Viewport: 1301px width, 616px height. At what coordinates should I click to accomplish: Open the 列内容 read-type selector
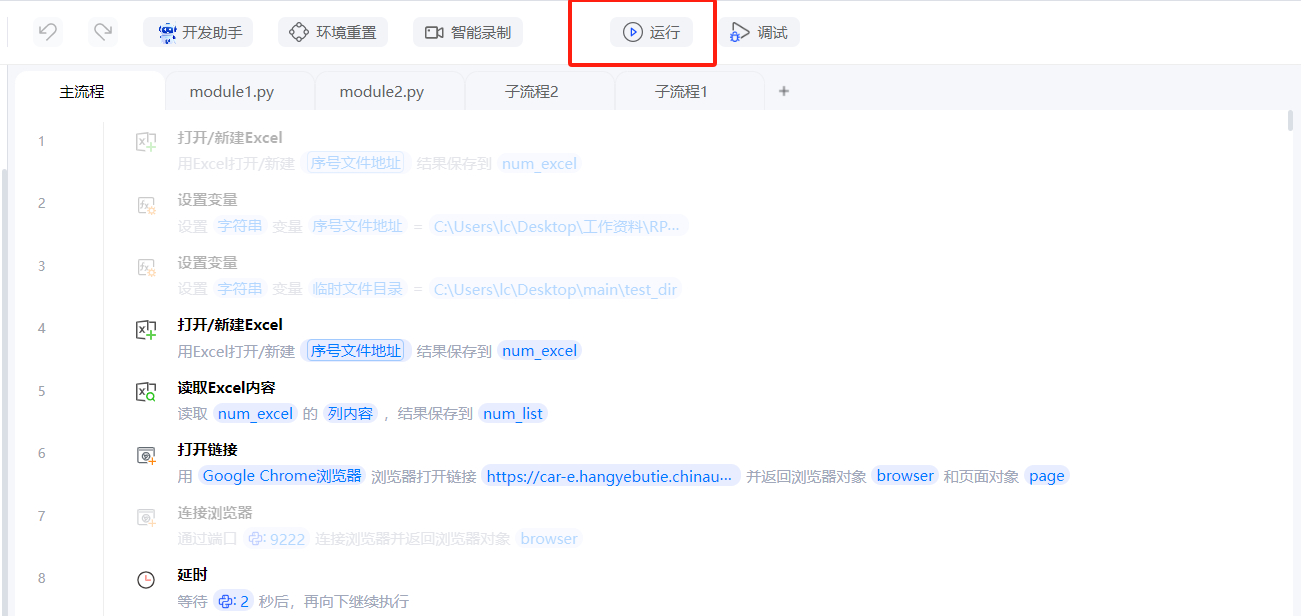click(x=350, y=414)
